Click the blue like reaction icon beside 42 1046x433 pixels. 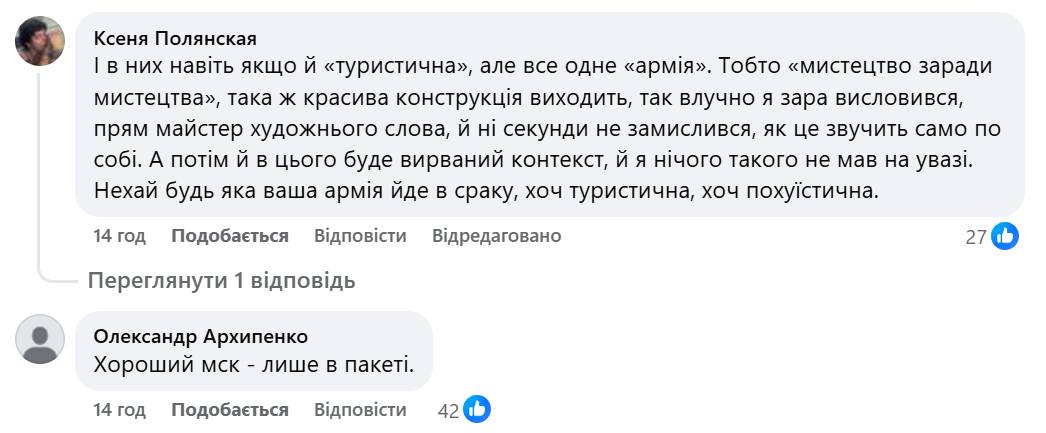point(477,410)
